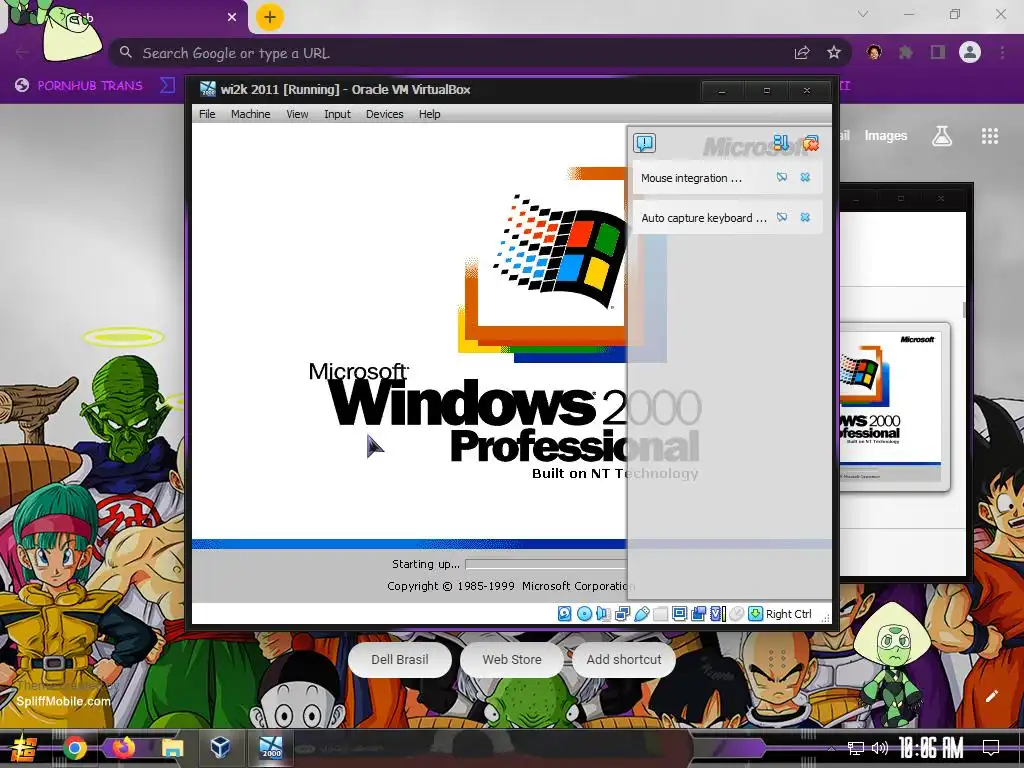Open the Images link on Google page

click(886, 136)
